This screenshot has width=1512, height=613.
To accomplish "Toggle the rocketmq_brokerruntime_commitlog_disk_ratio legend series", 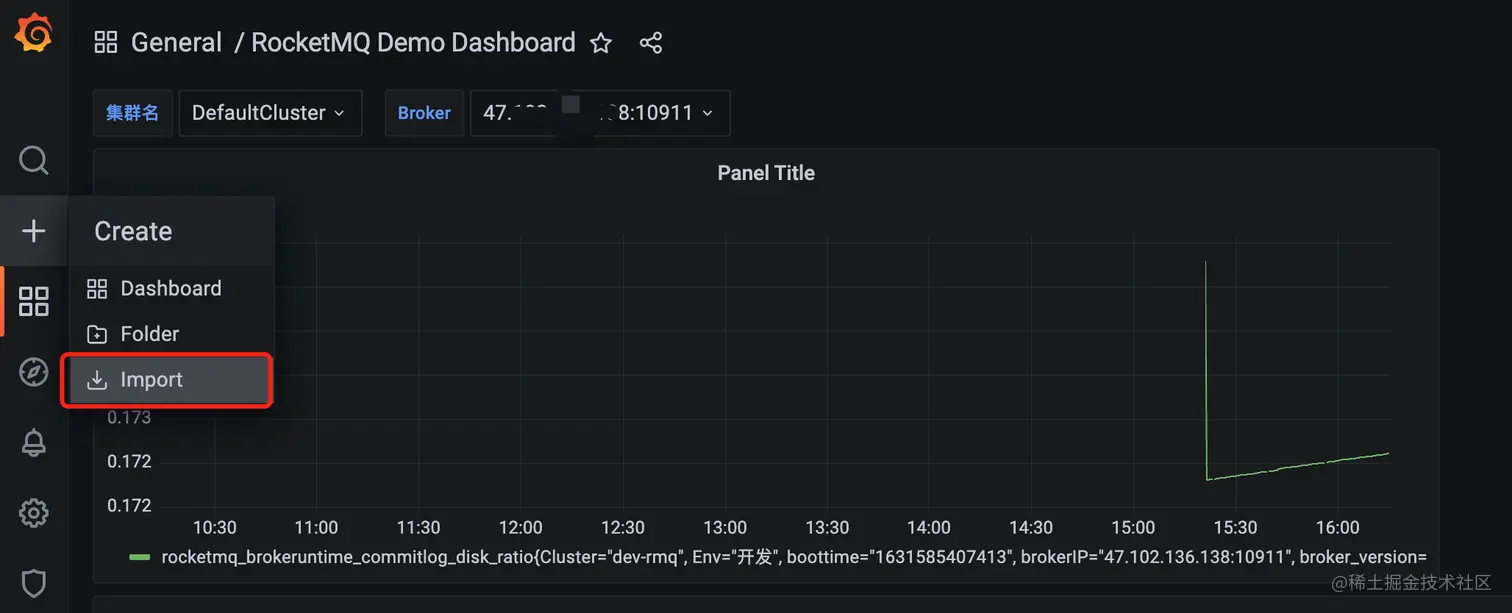I will coord(793,557).
